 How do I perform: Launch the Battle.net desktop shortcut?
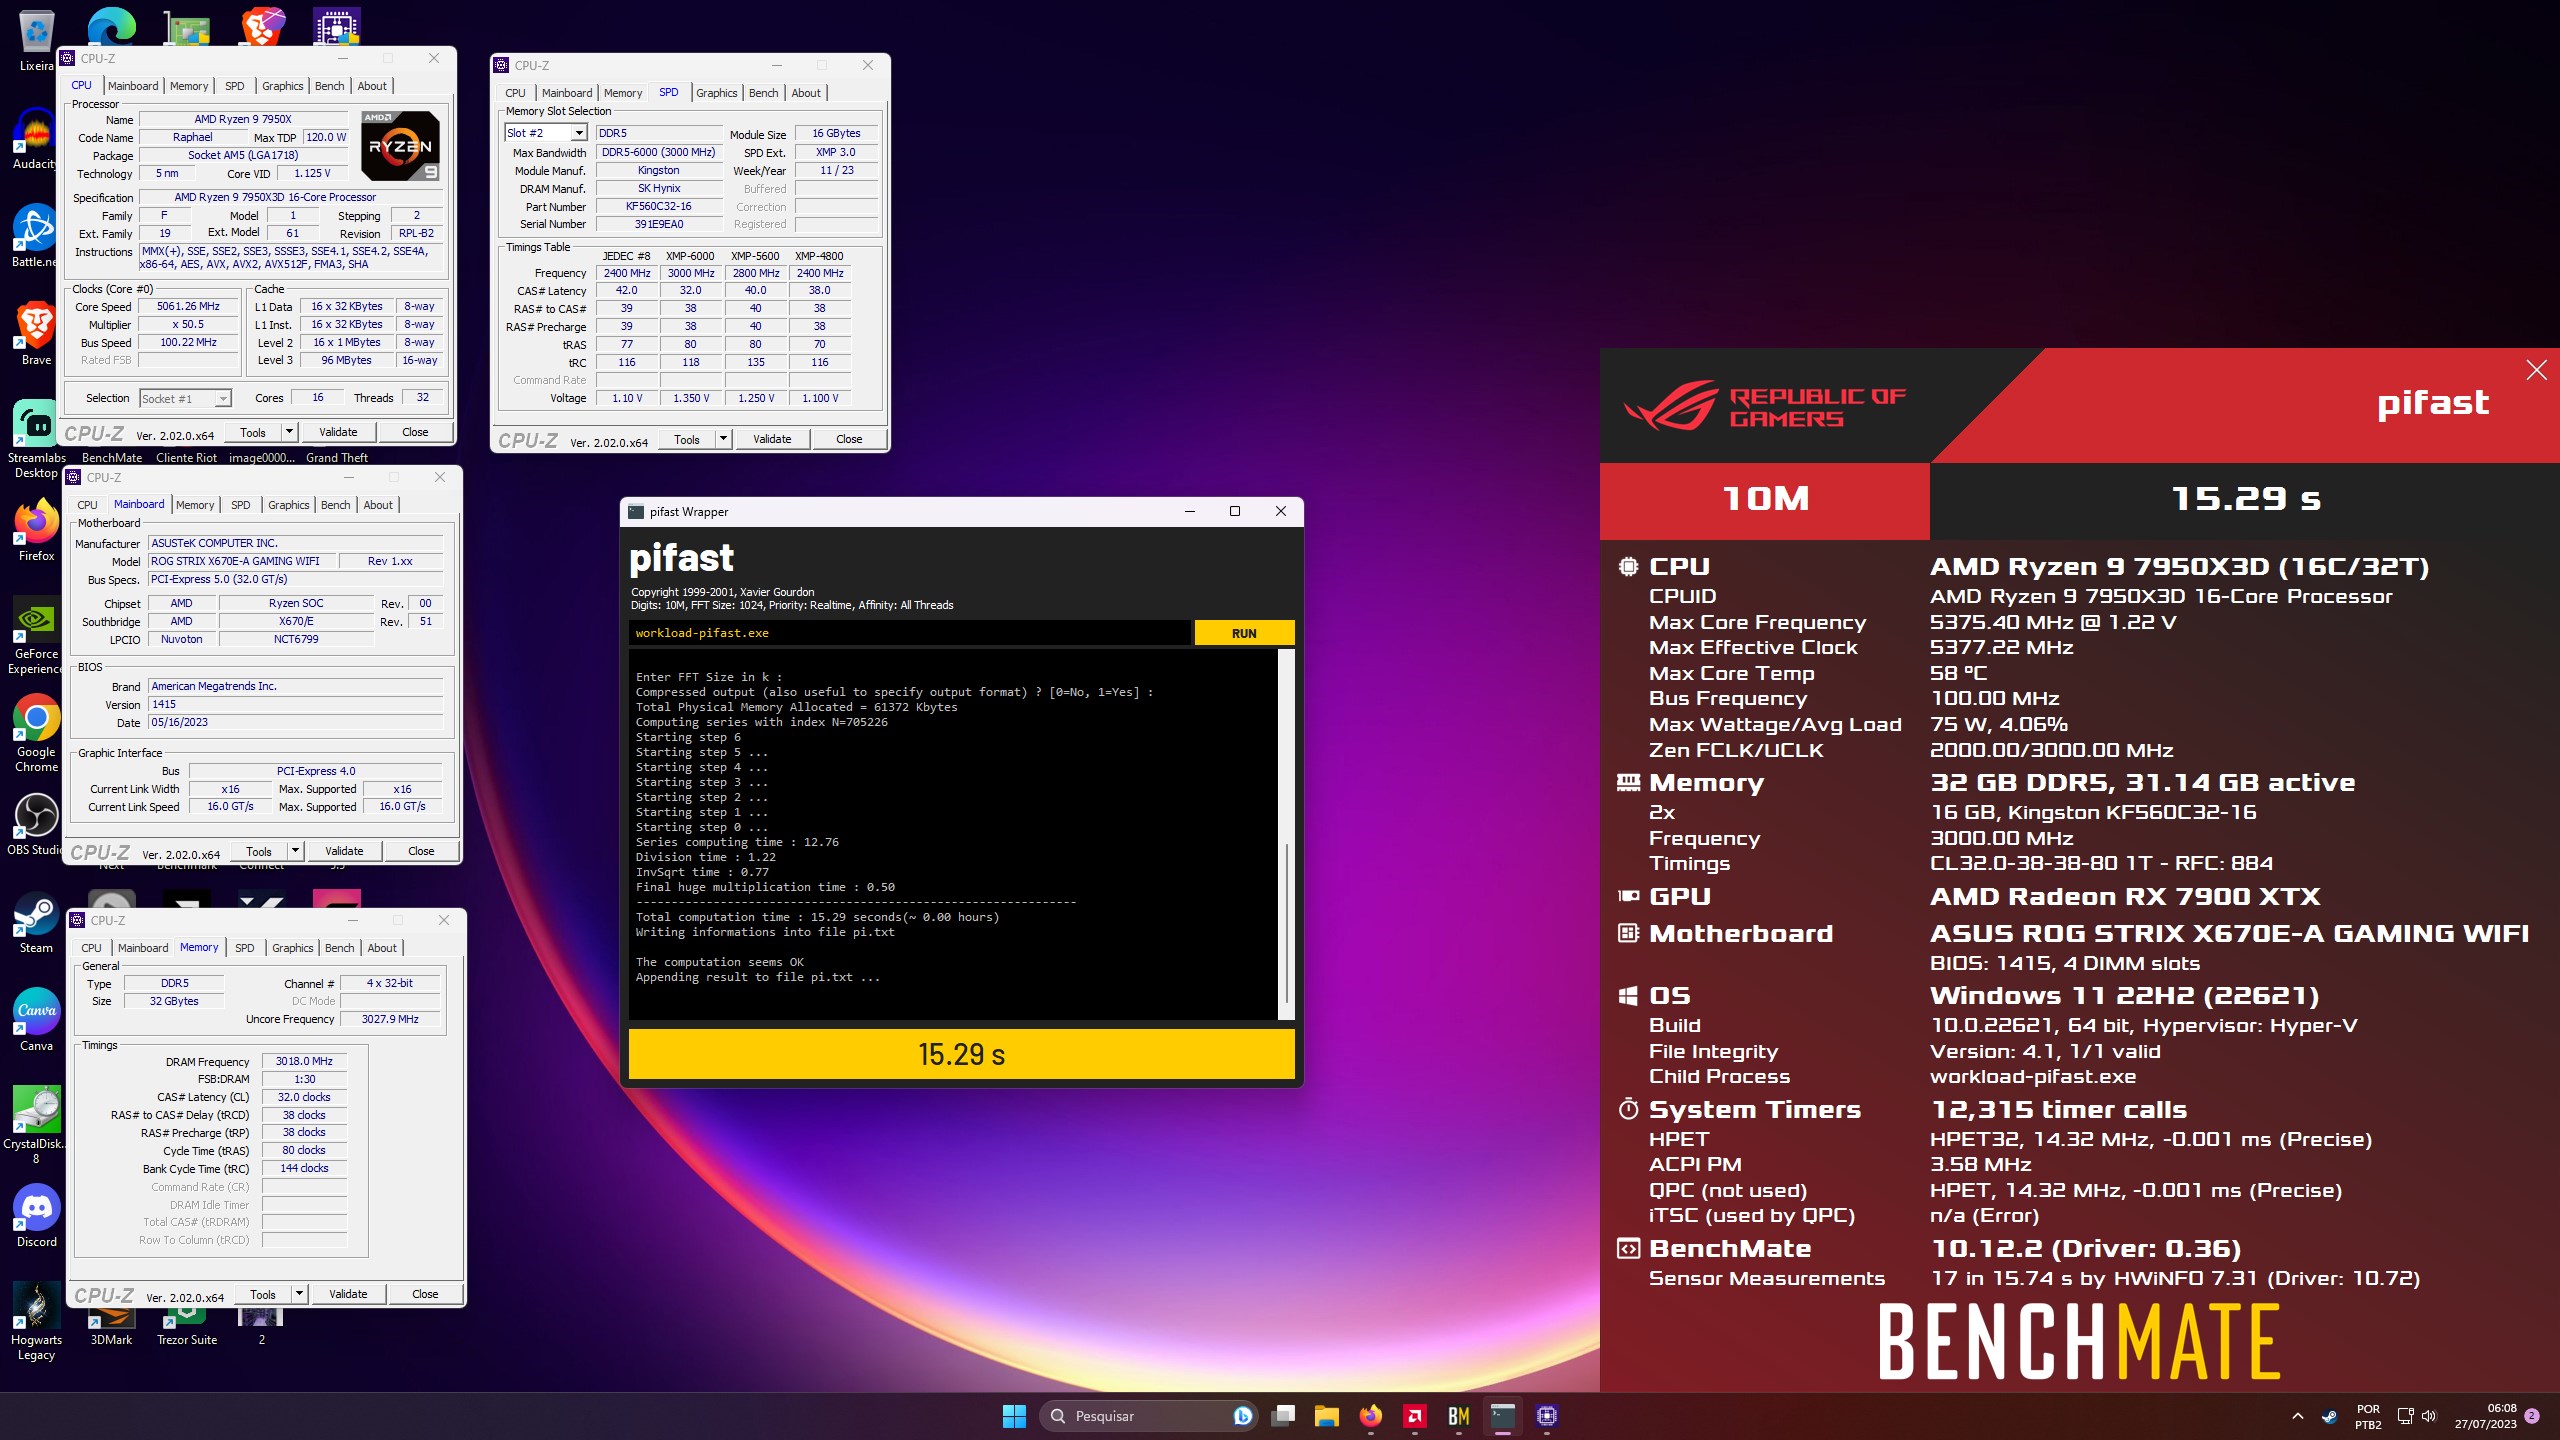36,236
